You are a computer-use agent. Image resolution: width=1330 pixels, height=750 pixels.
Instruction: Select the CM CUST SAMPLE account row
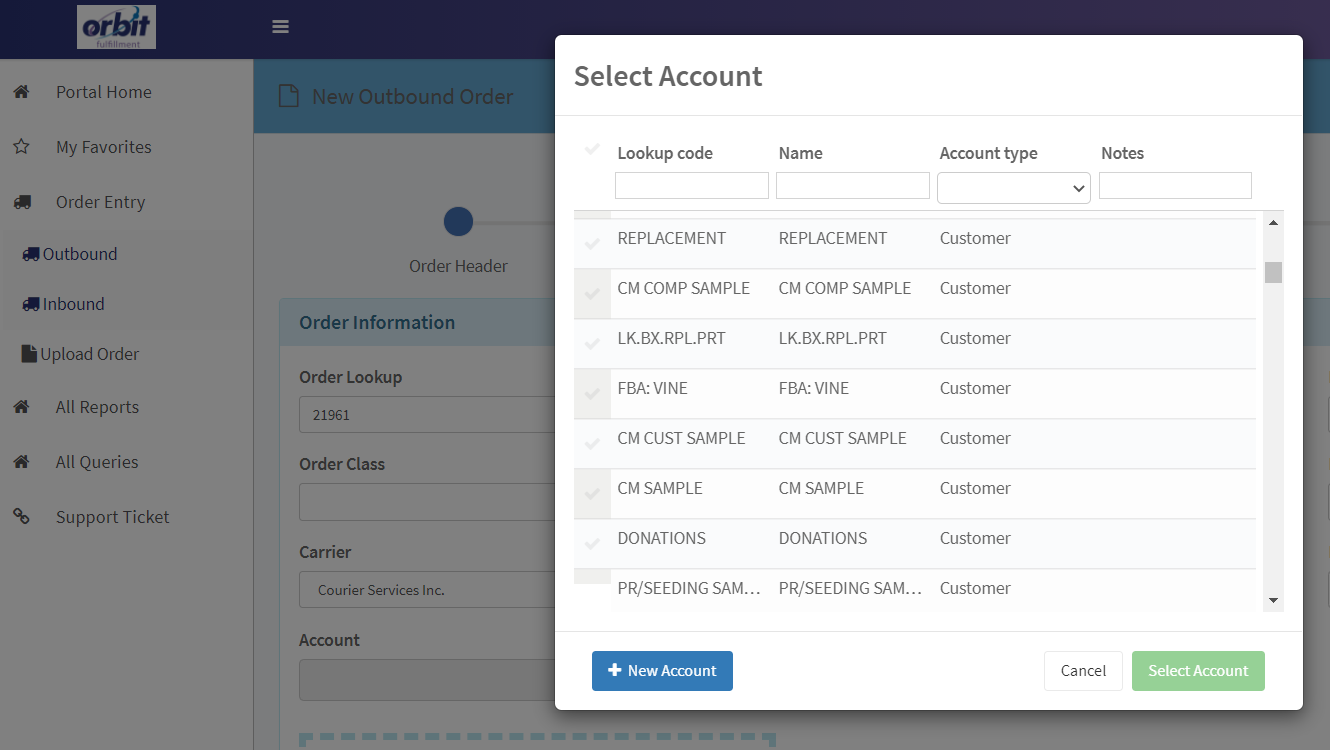point(915,444)
